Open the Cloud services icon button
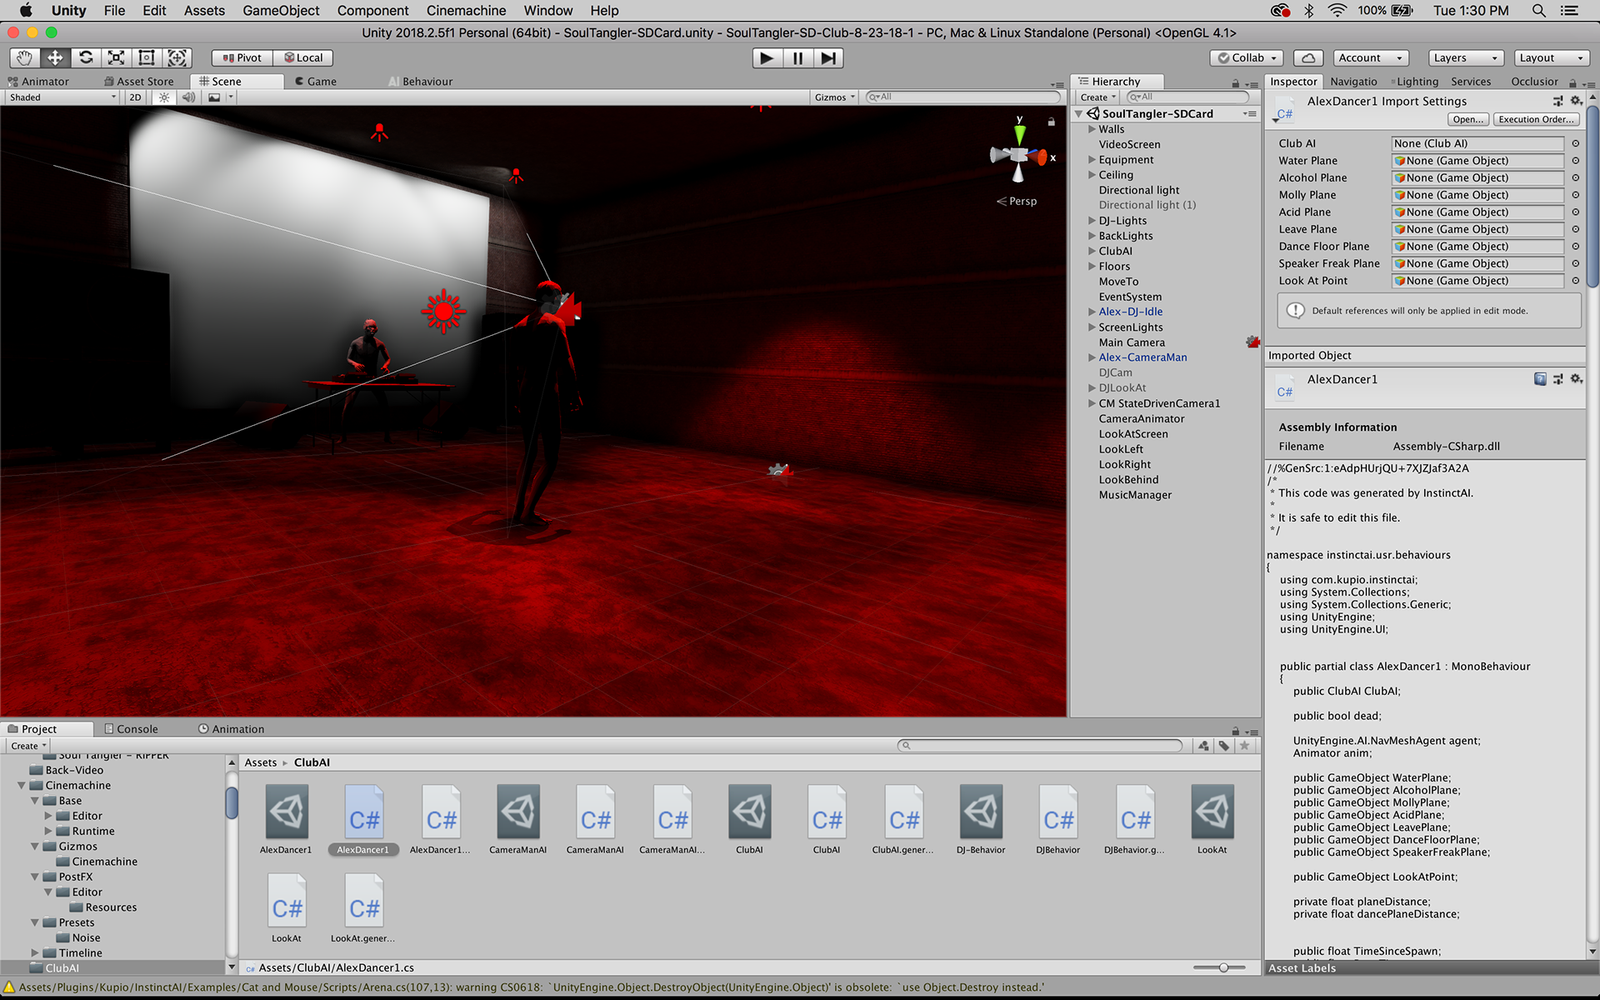The width and height of the screenshot is (1600, 1000). [x=1308, y=58]
